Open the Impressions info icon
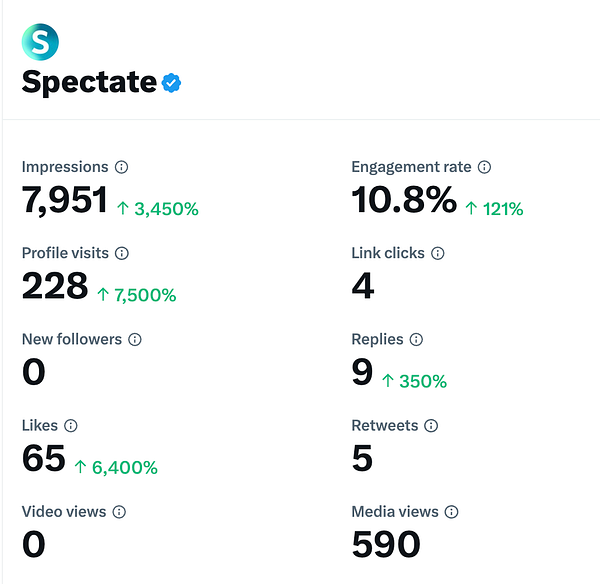The width and height of the screenshot is (600, 584). (121, 167)
